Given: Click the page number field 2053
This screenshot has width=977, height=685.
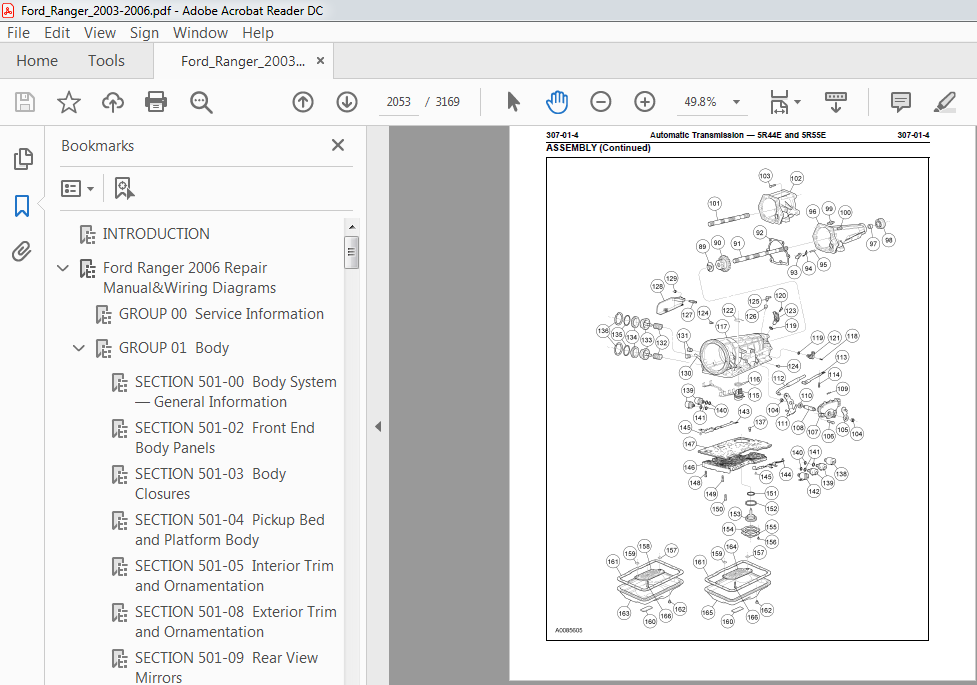Looking at the screenshot, I should [398, 102].
